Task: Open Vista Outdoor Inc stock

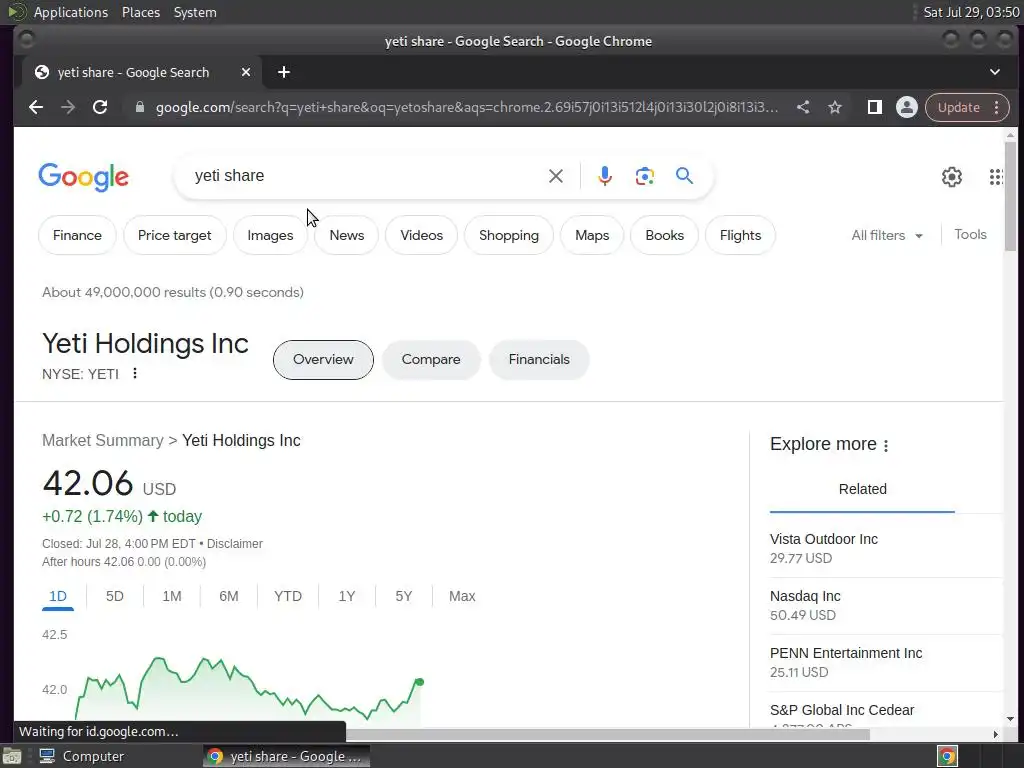Action: click(x=886, y=549)
